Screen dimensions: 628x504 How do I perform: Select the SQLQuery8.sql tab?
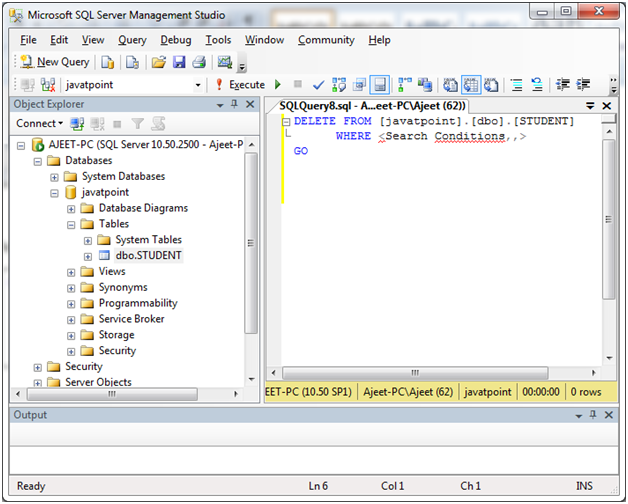(x=372, y=106)
